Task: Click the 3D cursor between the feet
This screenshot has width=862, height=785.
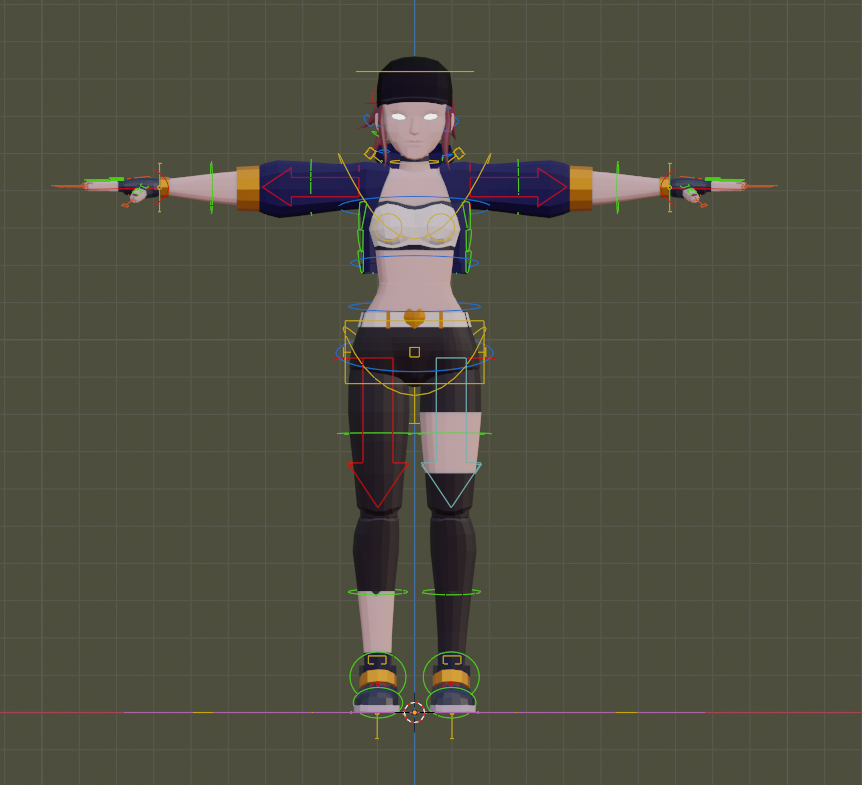Action: [x=415, y=712]
